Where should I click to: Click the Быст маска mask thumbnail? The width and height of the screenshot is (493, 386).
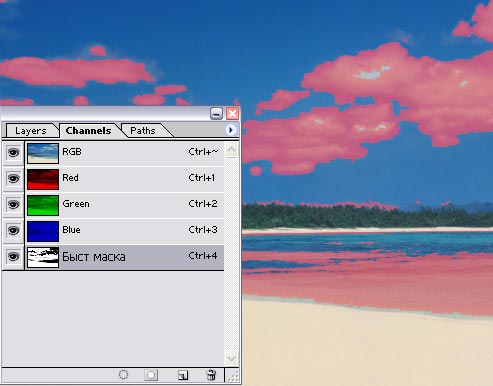coord(43,257)
